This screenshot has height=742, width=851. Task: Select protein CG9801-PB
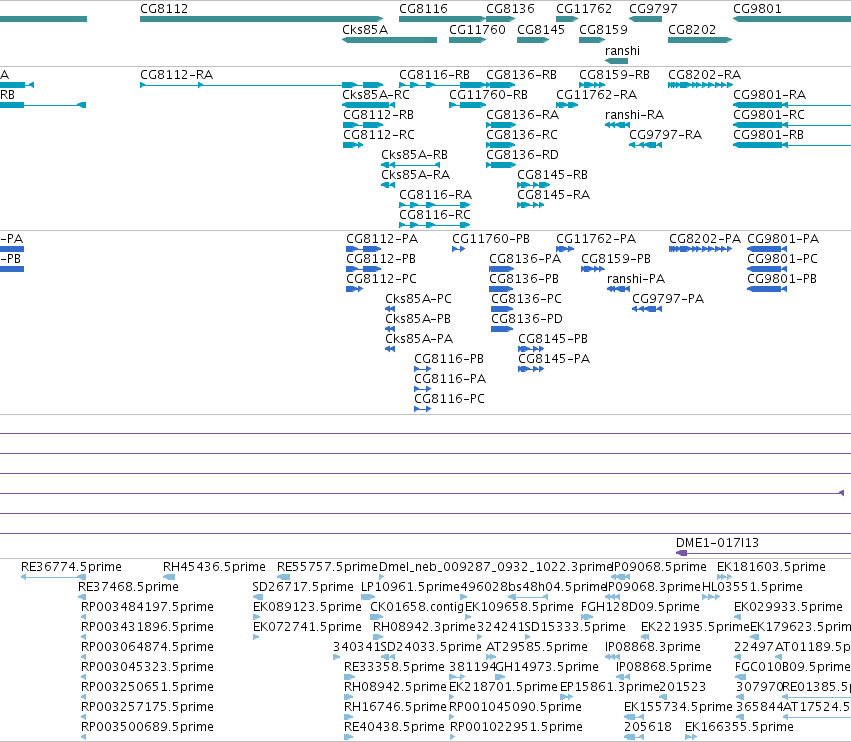767,289
